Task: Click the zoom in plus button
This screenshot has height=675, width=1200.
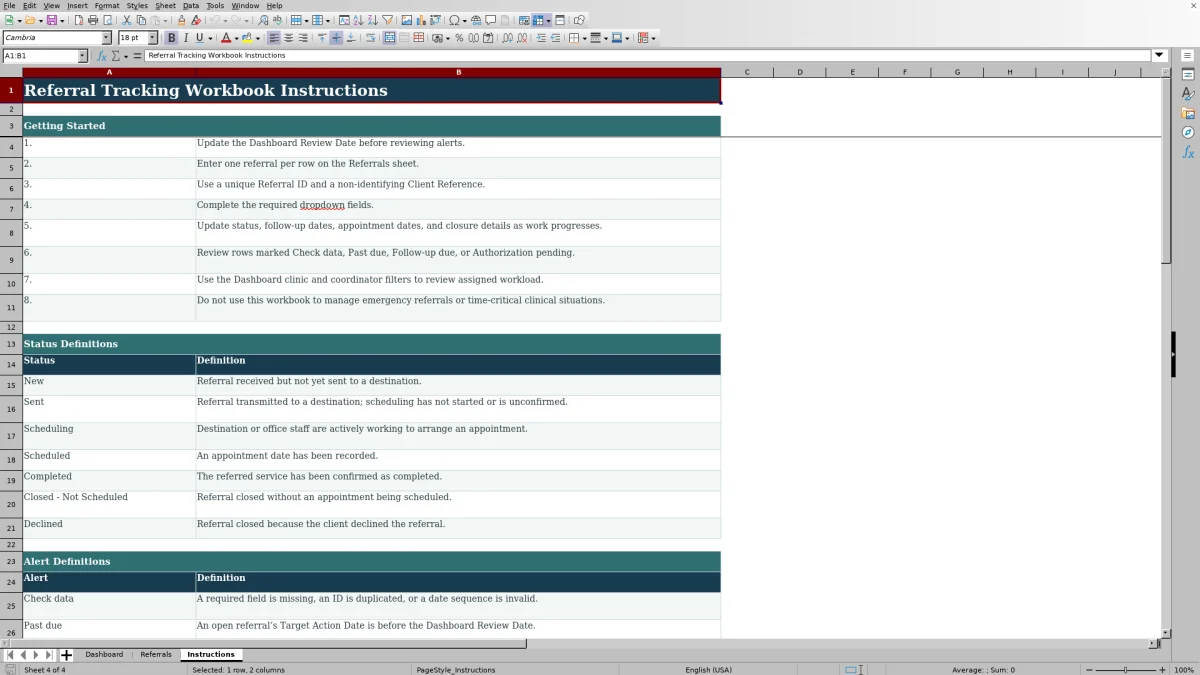Action: tap(1162, 669)
